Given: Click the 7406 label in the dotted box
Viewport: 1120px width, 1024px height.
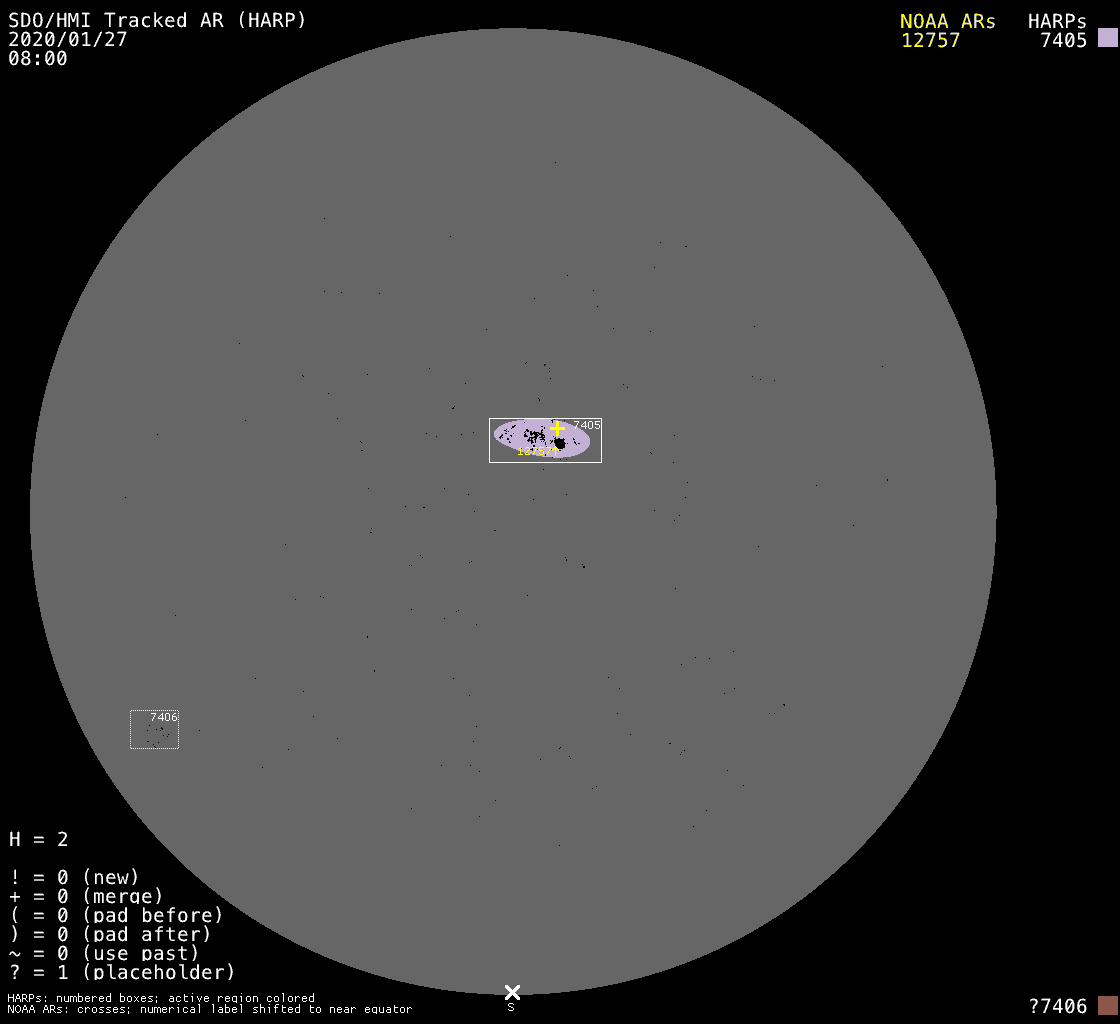Looking at the screenshot, I should (164, 717).
